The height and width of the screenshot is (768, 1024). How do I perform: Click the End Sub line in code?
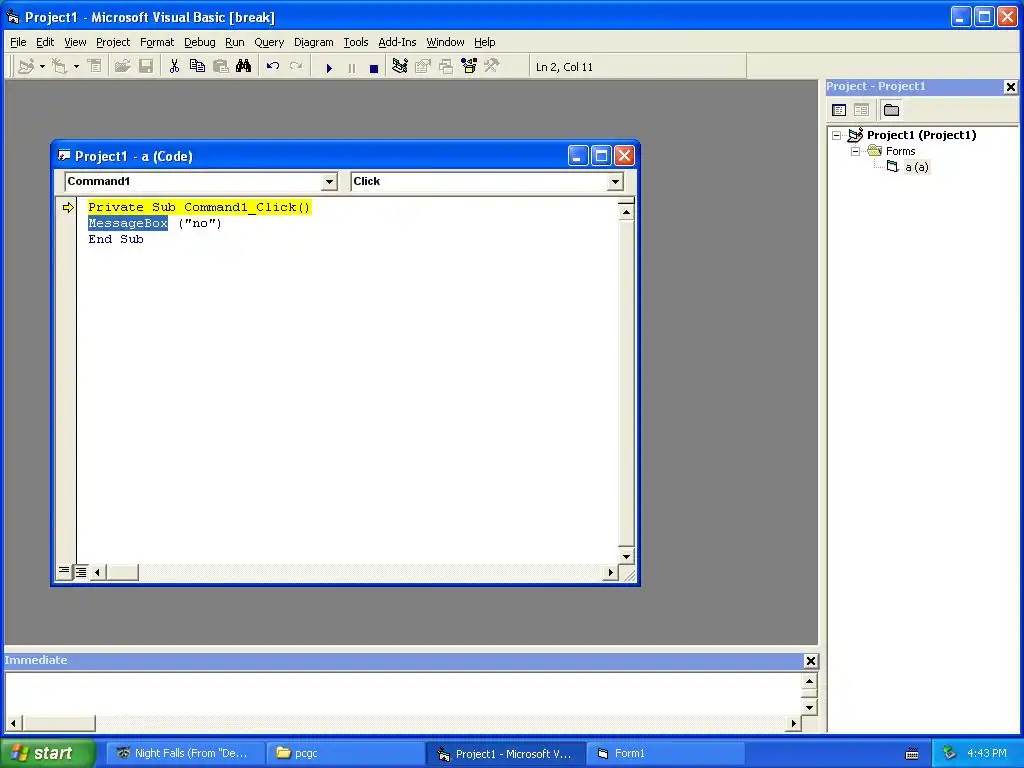(116, 240)
